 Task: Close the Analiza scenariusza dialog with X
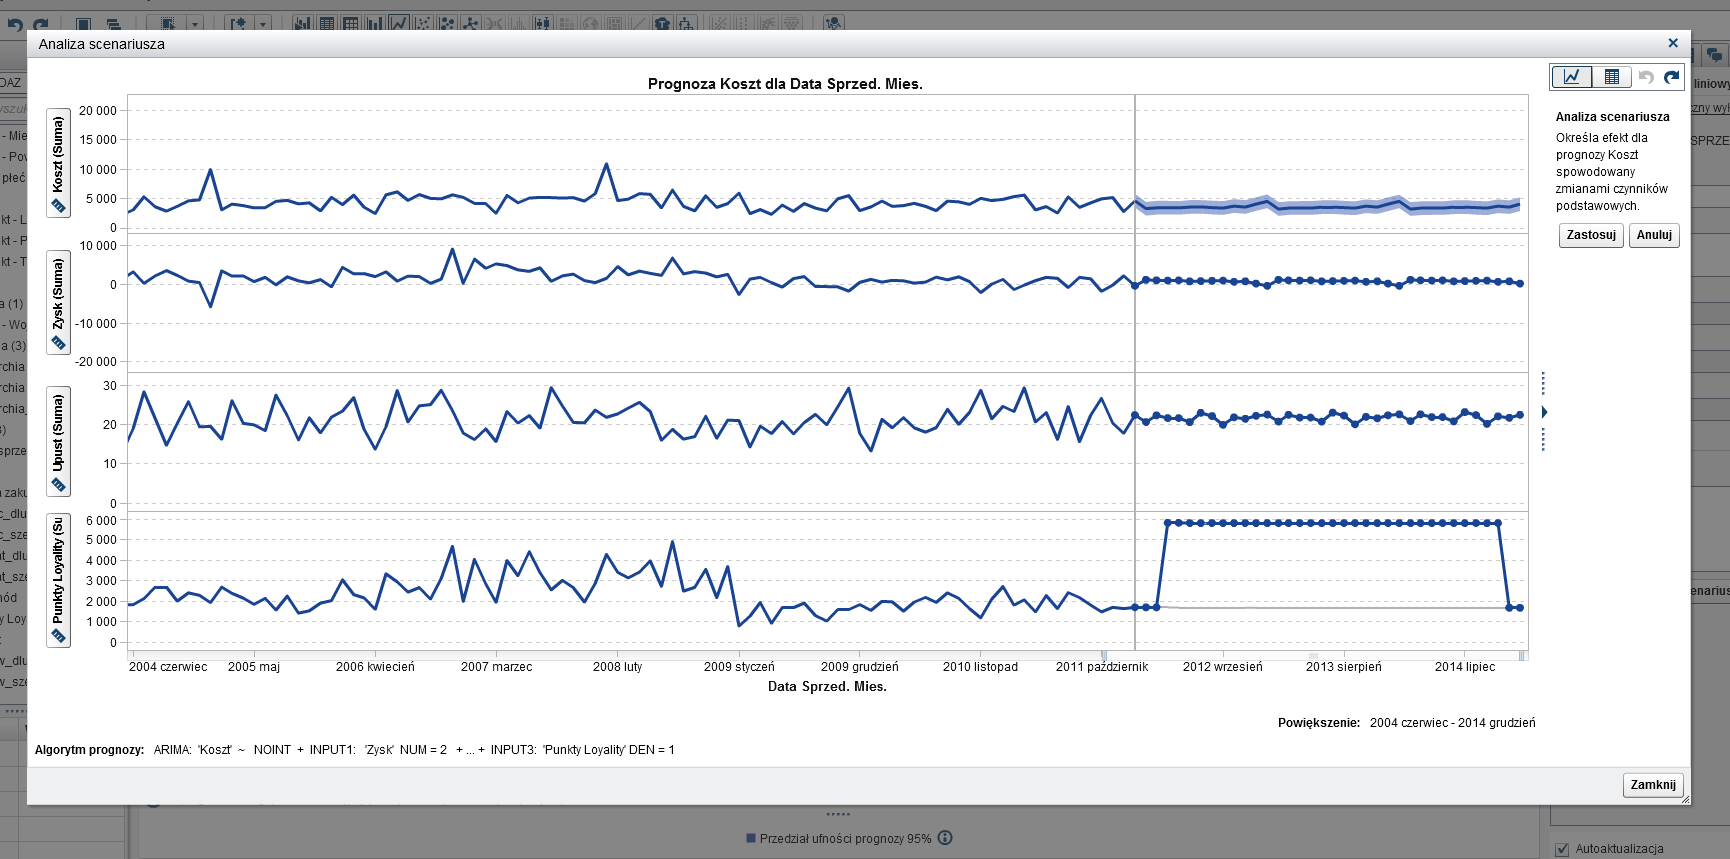coord(1673,43)
